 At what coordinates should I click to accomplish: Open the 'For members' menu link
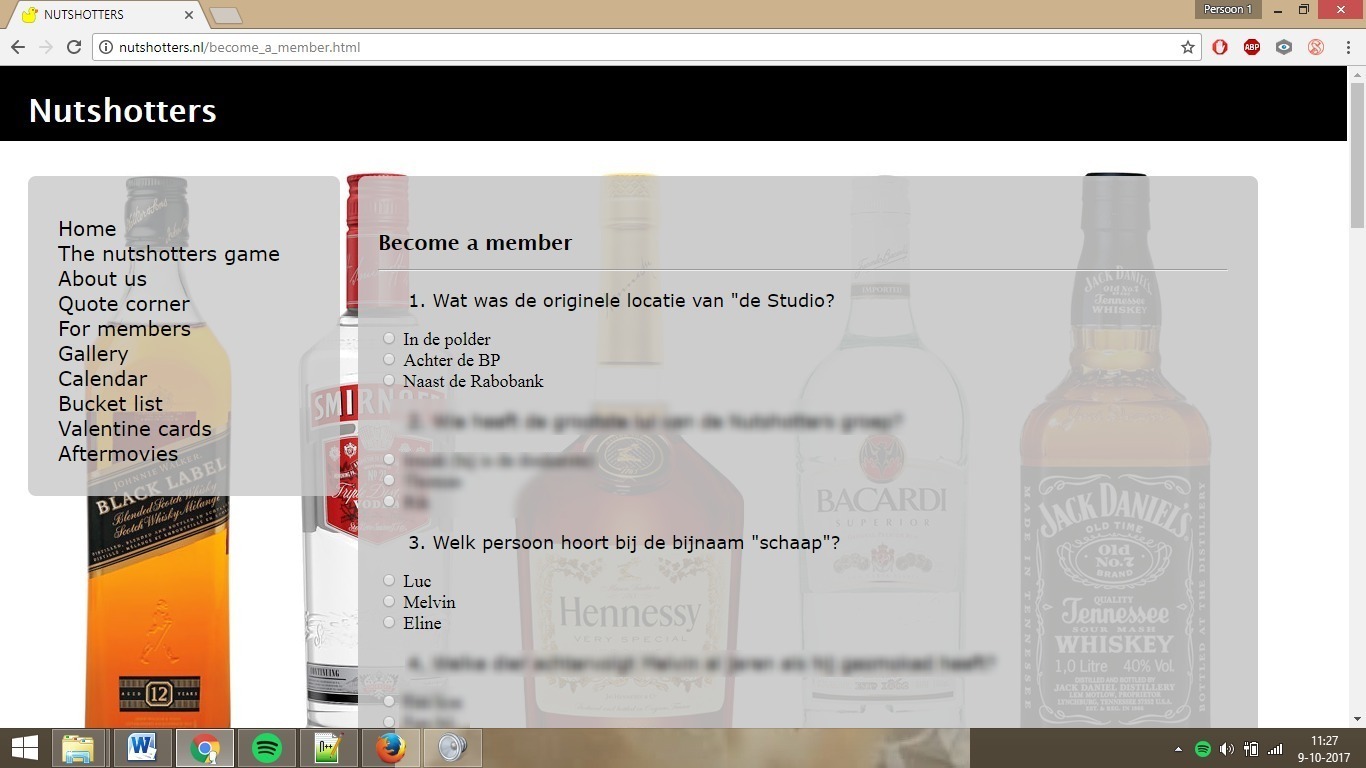pyautogui.click(x=124, y=329)
